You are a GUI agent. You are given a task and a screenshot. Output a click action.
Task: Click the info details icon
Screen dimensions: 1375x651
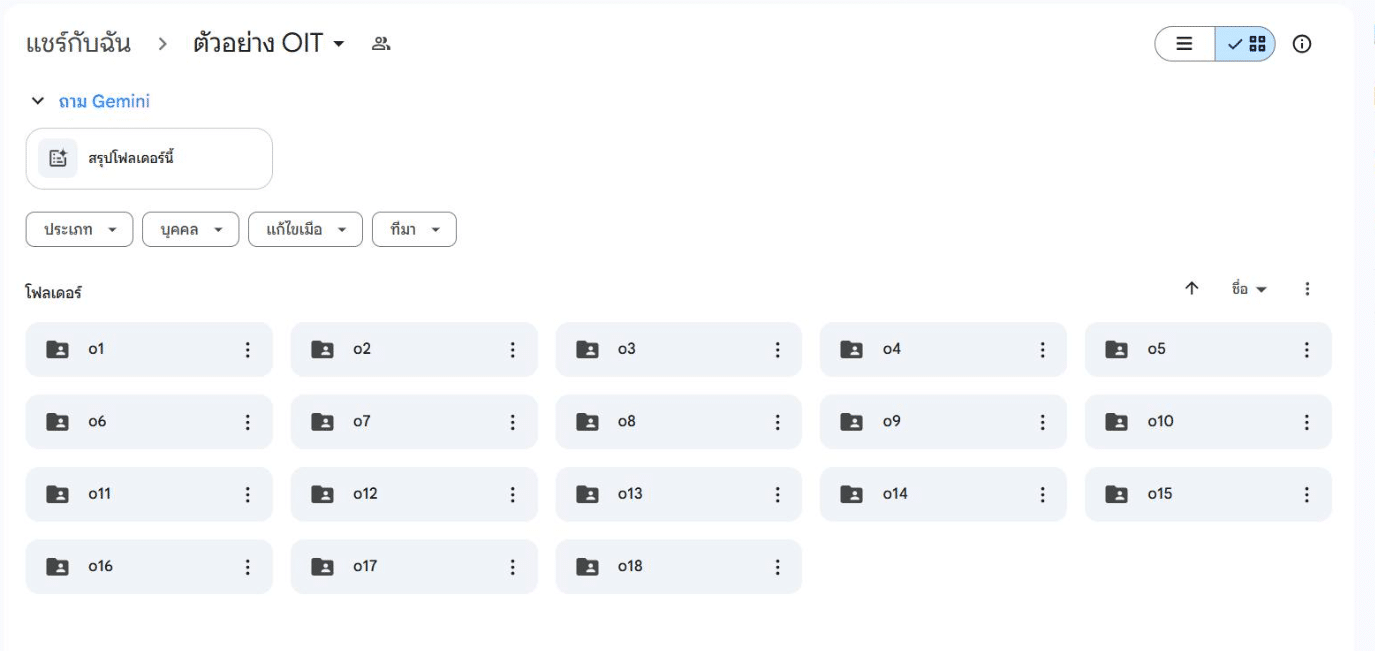tap(1302, 44)
